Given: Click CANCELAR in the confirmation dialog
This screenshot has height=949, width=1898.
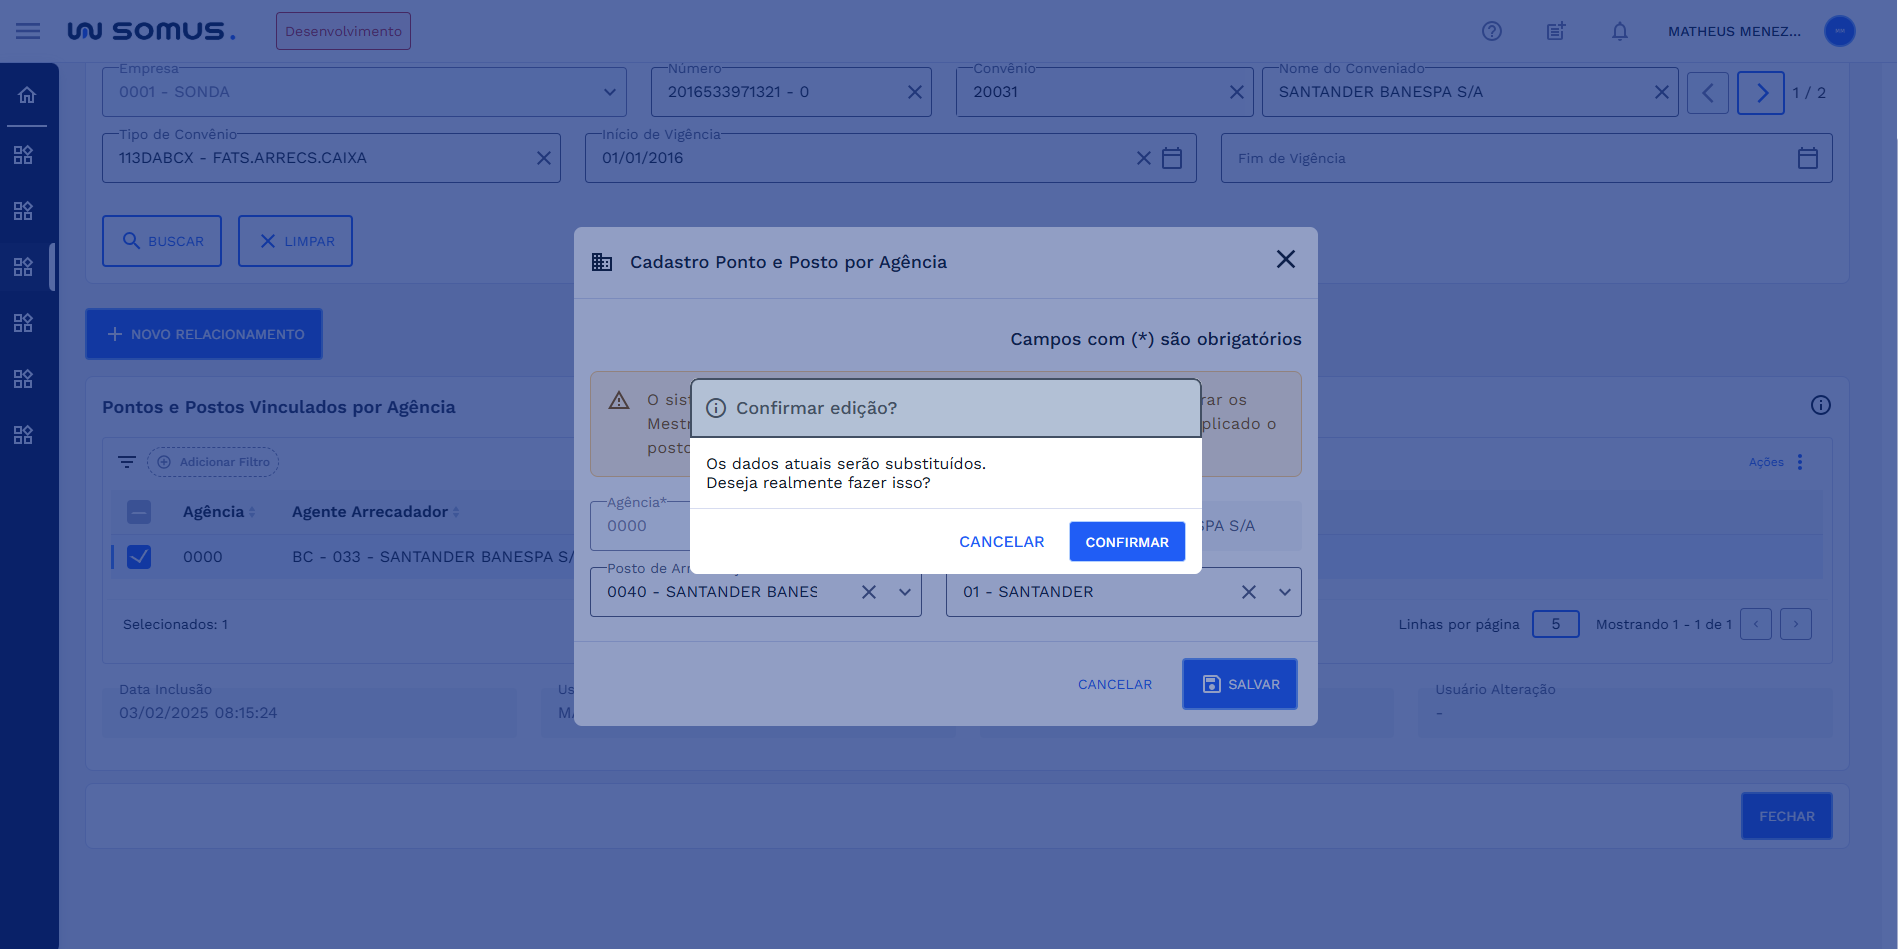Looking at the screenshot, I should (1001, 542).
